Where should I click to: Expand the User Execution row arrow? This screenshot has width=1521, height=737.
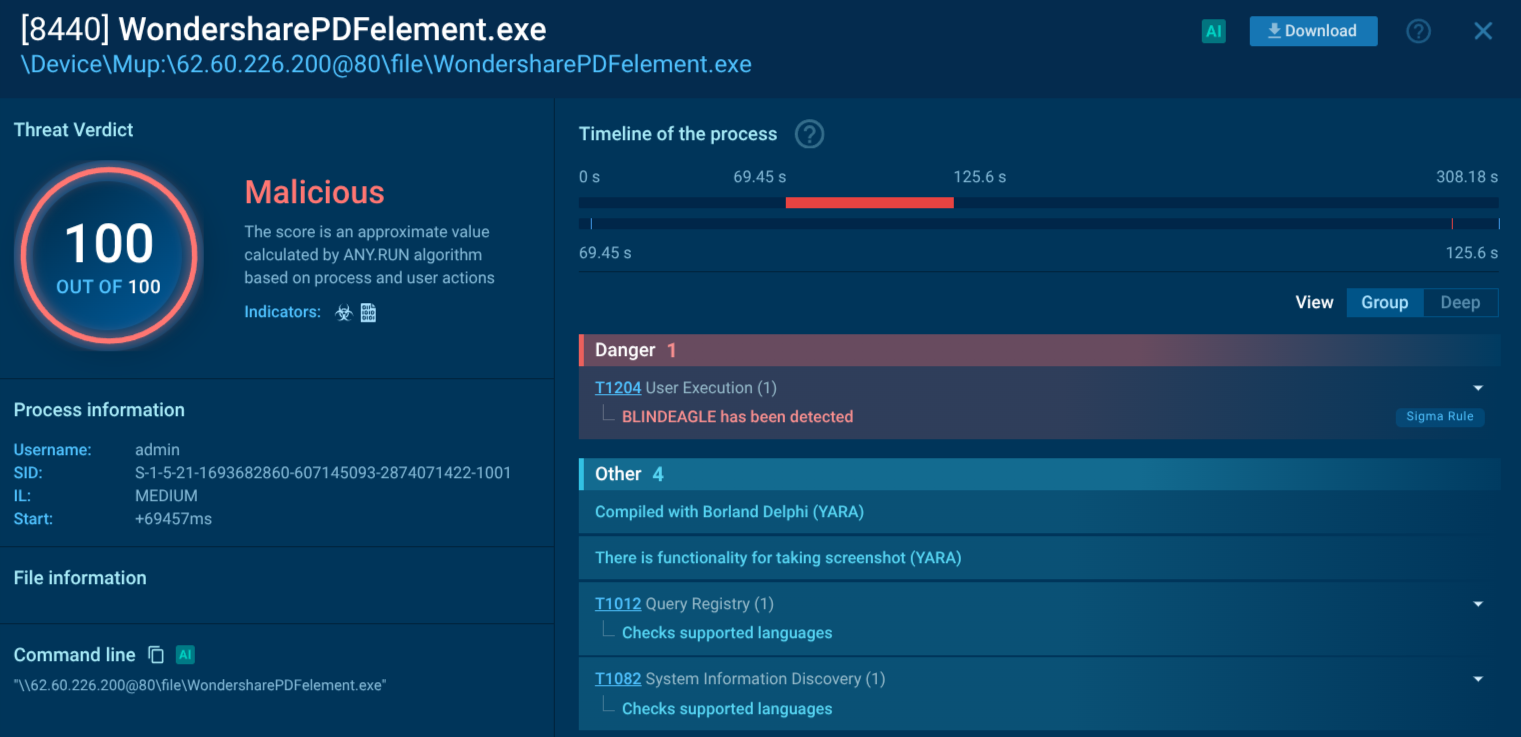(1478, 388)
